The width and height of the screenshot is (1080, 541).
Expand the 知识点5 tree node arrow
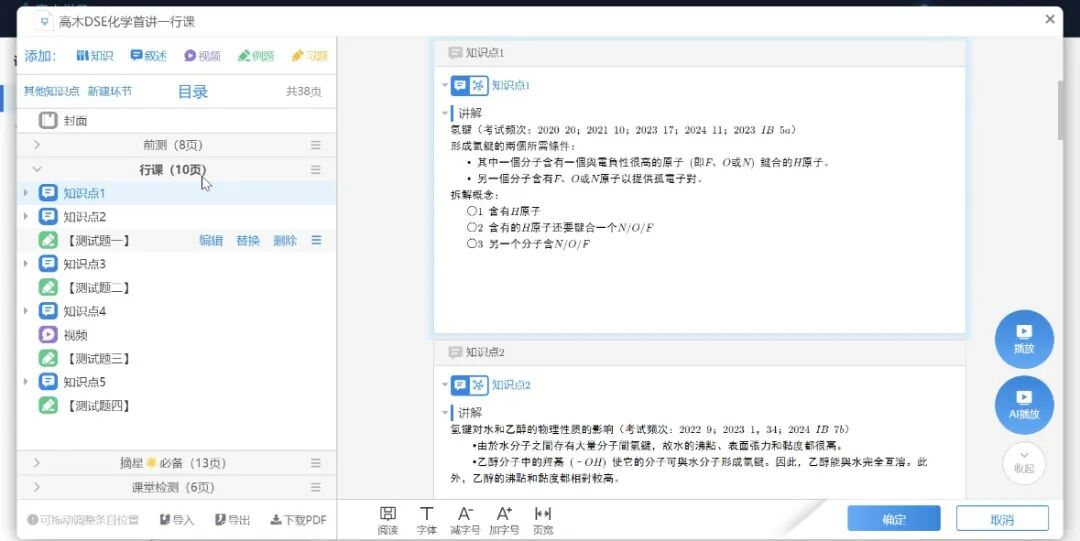click(26, 382)
